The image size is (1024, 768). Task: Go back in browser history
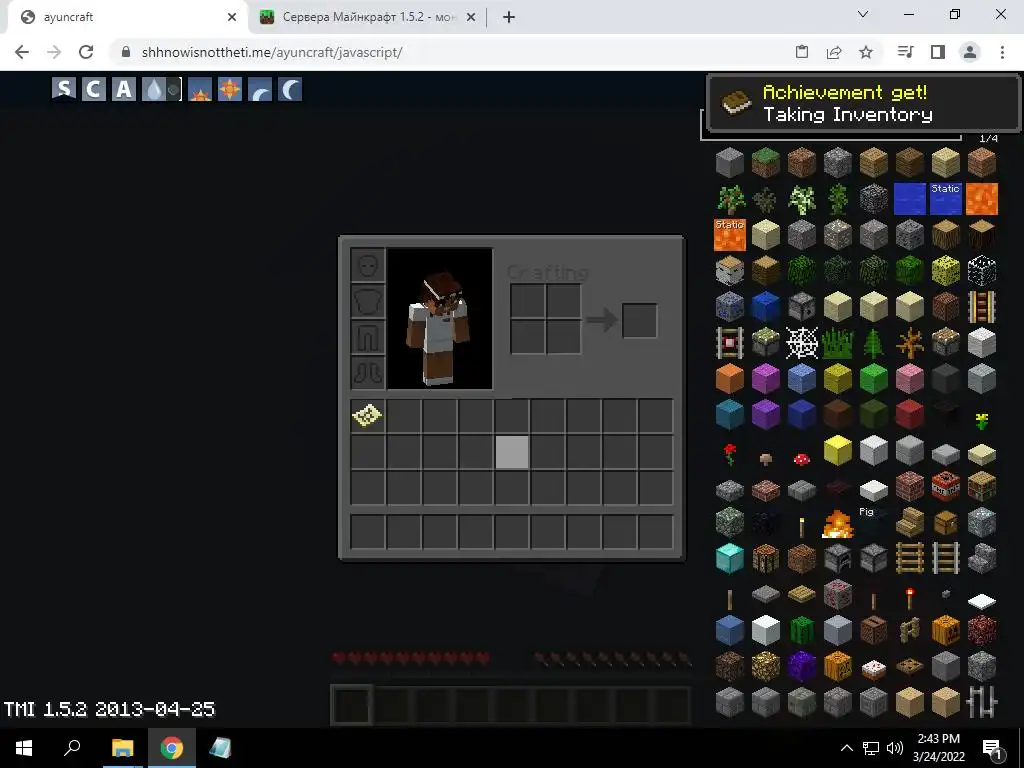pyautogui.click(x=22, y=52)
